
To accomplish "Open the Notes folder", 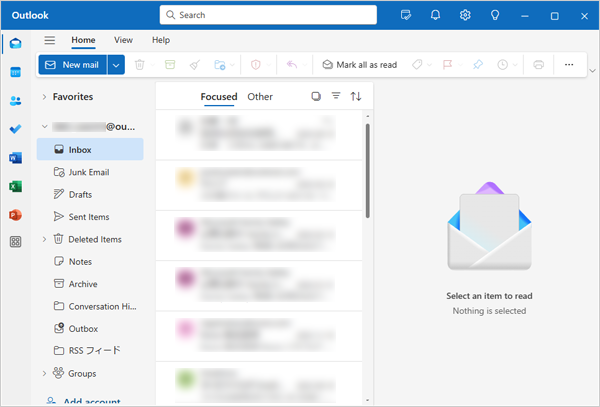I will pos(90,262).
